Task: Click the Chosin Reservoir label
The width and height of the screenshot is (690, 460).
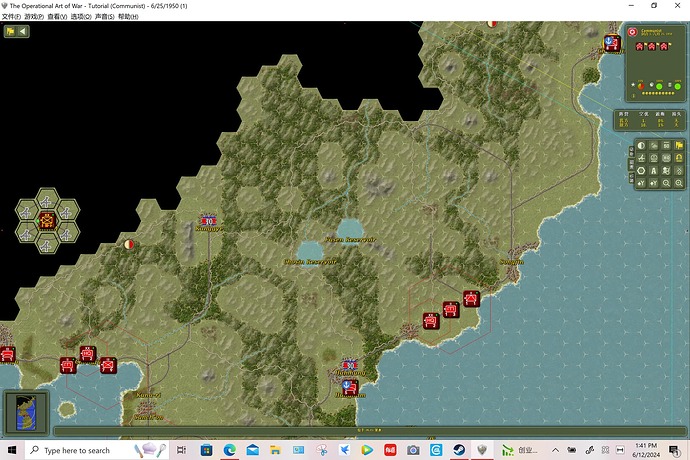Action: click(x=311, y=261)
